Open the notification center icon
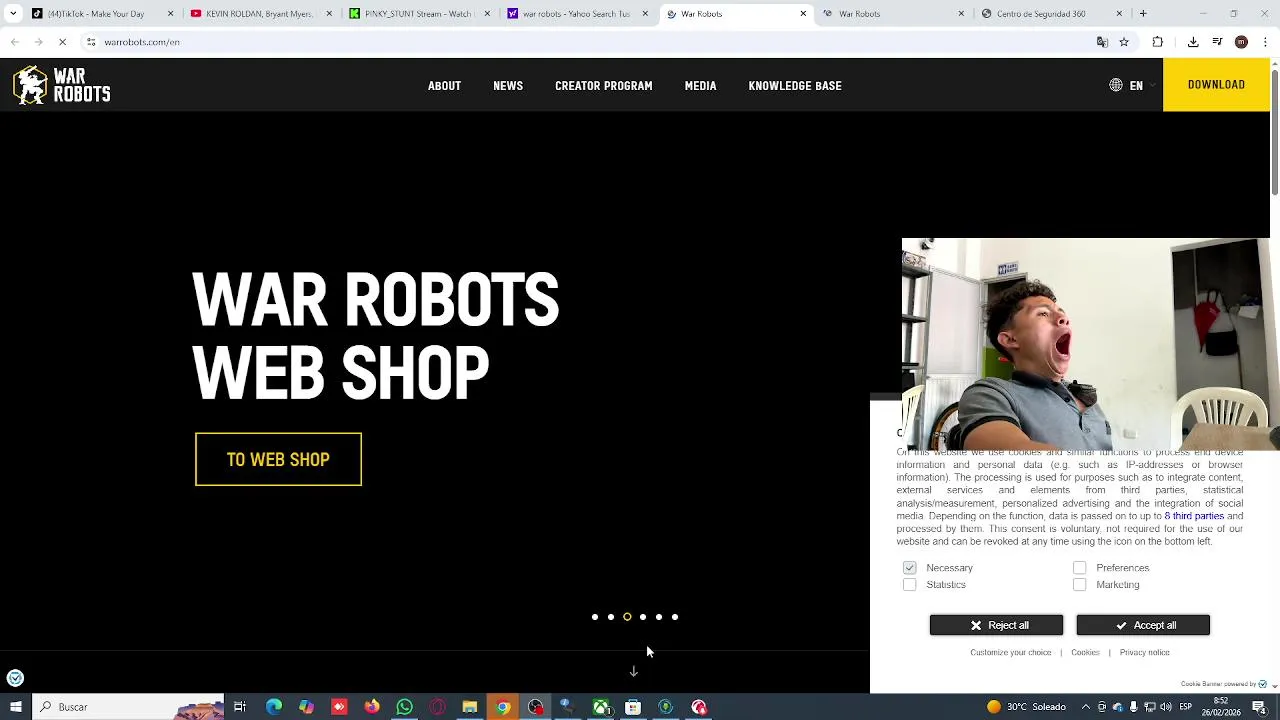 [x=1259, y=707]
